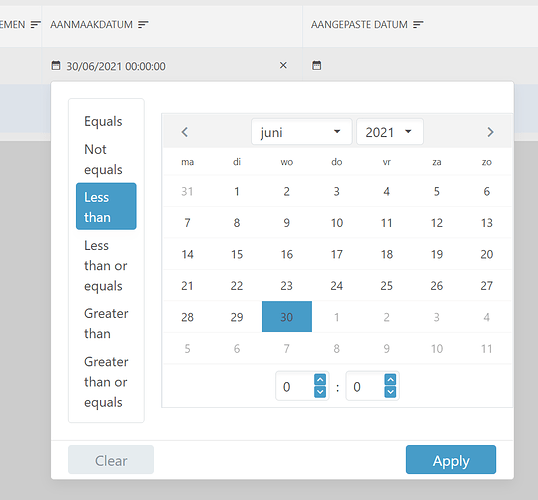Pick June 15 in the calendar
This screenshot has height=500, width=538.
coord(237,254)
